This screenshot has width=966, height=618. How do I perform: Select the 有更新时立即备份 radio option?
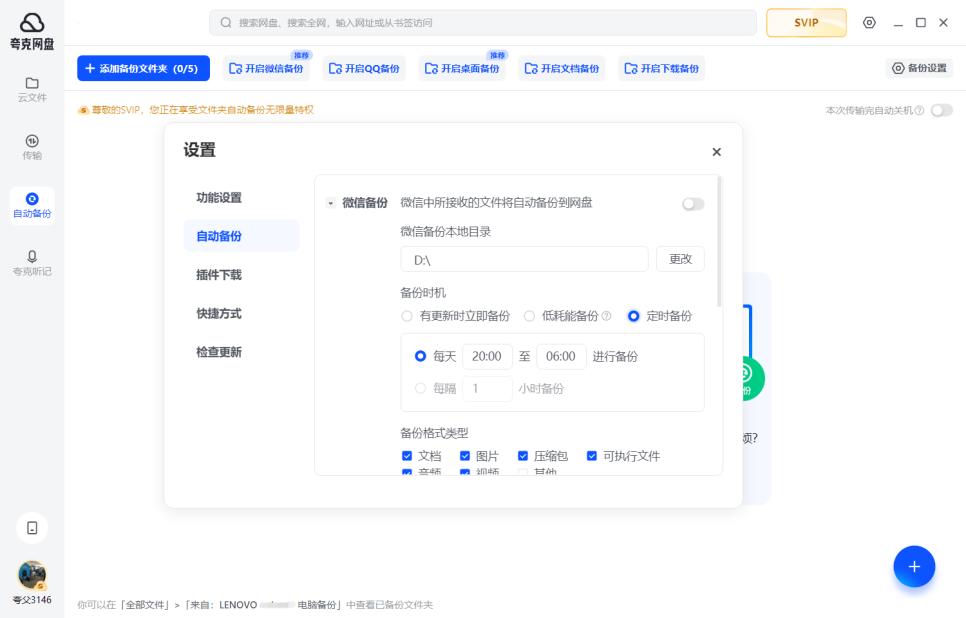(407, 316)
